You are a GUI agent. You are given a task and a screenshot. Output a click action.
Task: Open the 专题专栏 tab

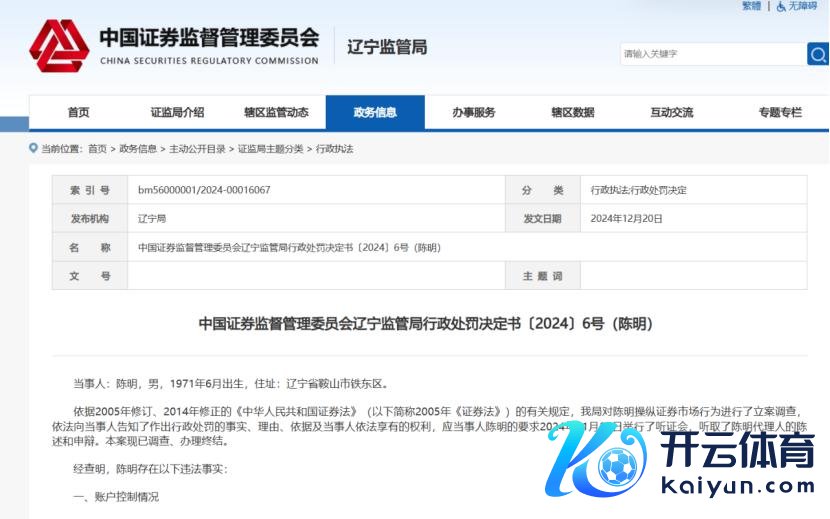[x=780, y=113]
